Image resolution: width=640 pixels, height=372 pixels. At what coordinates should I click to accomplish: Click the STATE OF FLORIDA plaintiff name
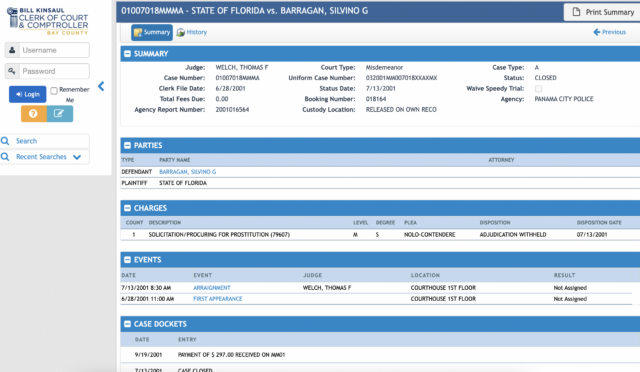point(183,183)
